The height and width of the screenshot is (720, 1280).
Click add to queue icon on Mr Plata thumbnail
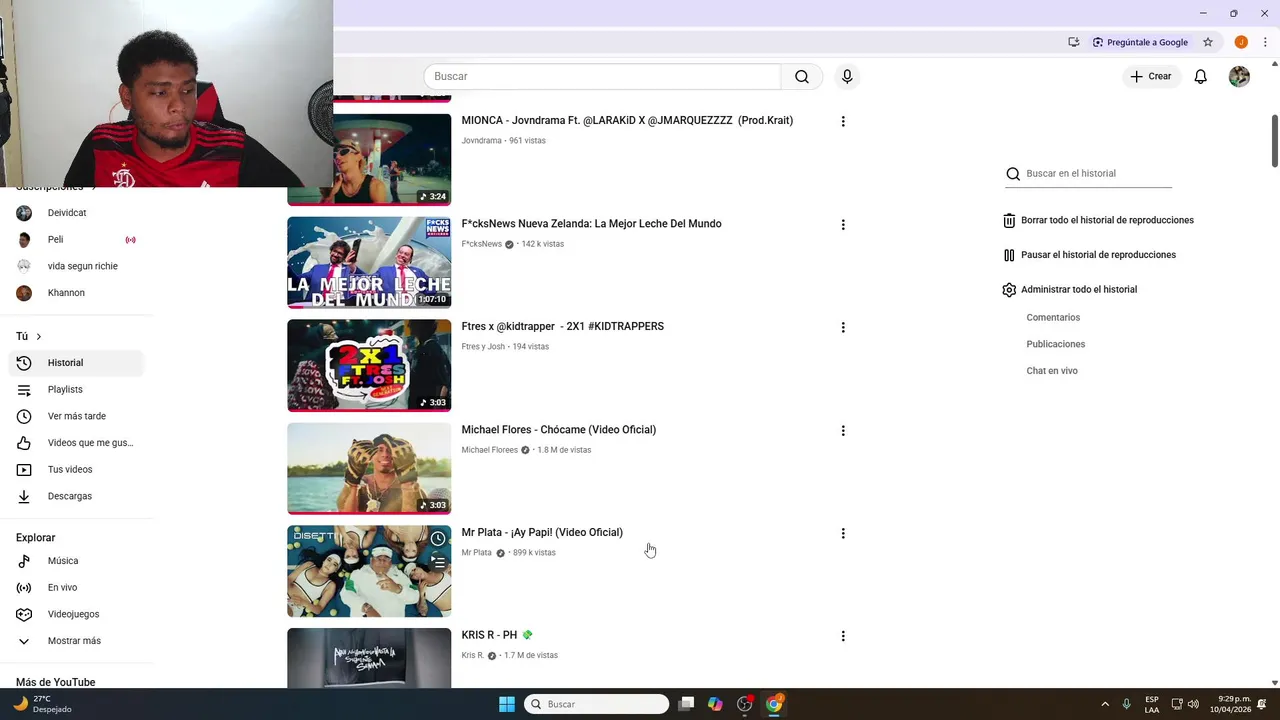438,562
